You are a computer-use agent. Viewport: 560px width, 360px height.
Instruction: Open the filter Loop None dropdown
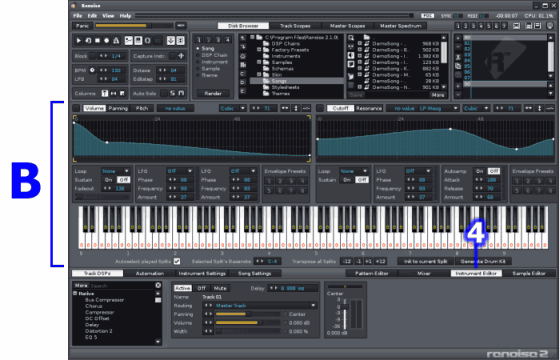pyautogui.click(x=354, y=171)
